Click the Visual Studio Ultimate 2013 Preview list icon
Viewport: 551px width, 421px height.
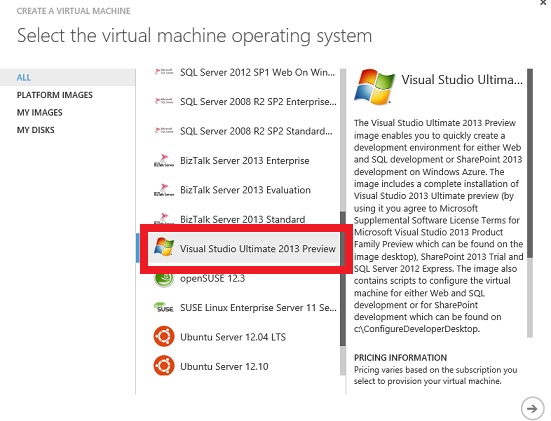tap(164, 246)
